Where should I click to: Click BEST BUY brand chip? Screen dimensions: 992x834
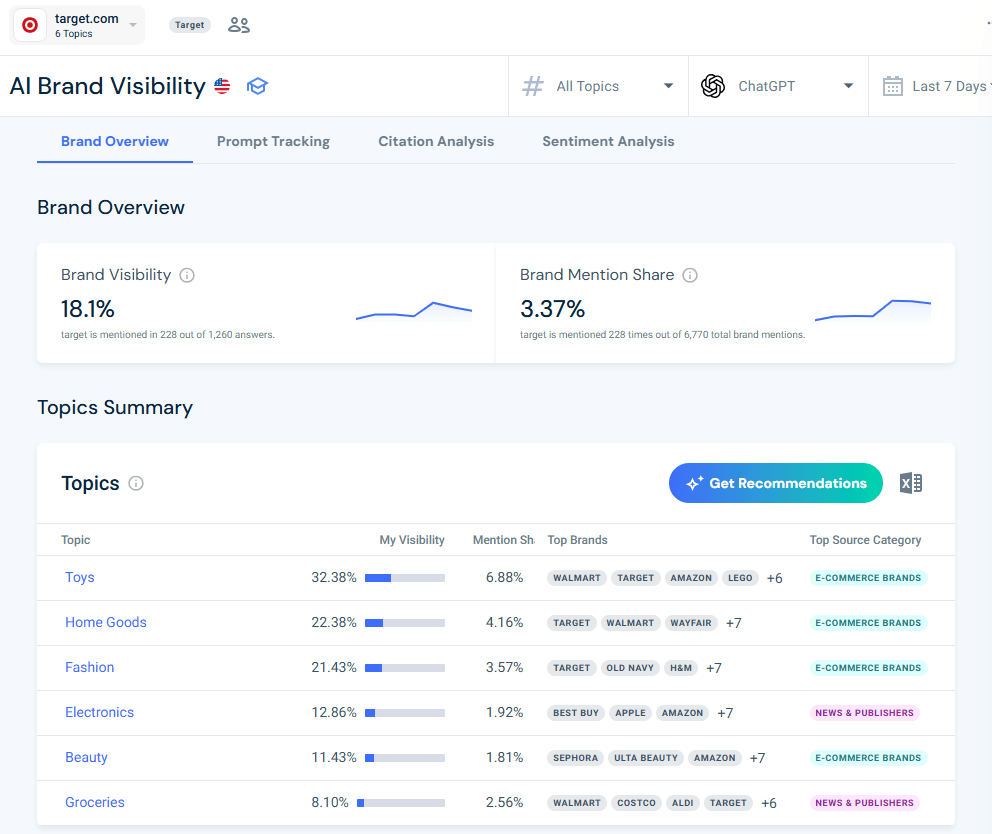(576, 713)
